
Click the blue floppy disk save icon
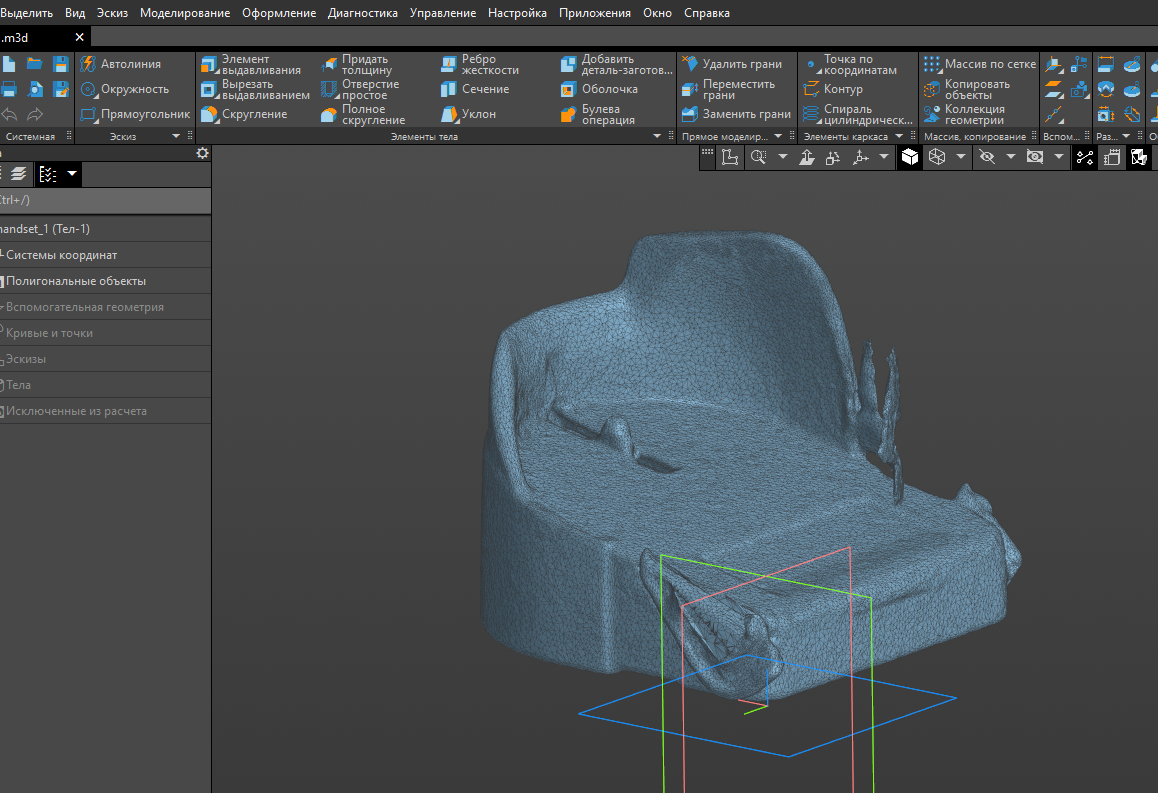[x=60, y=64]
